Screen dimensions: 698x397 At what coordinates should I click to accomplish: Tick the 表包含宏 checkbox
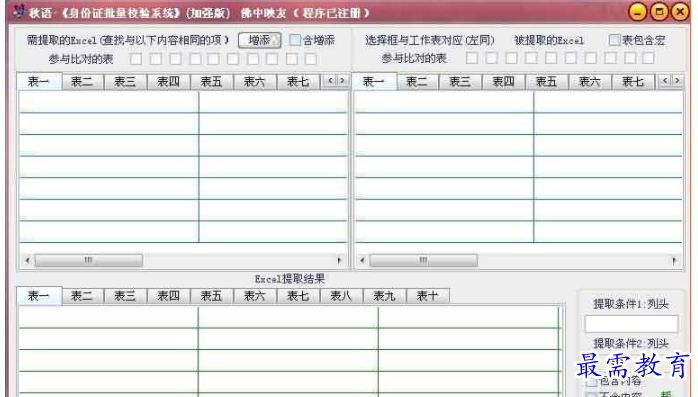(614, 40)
